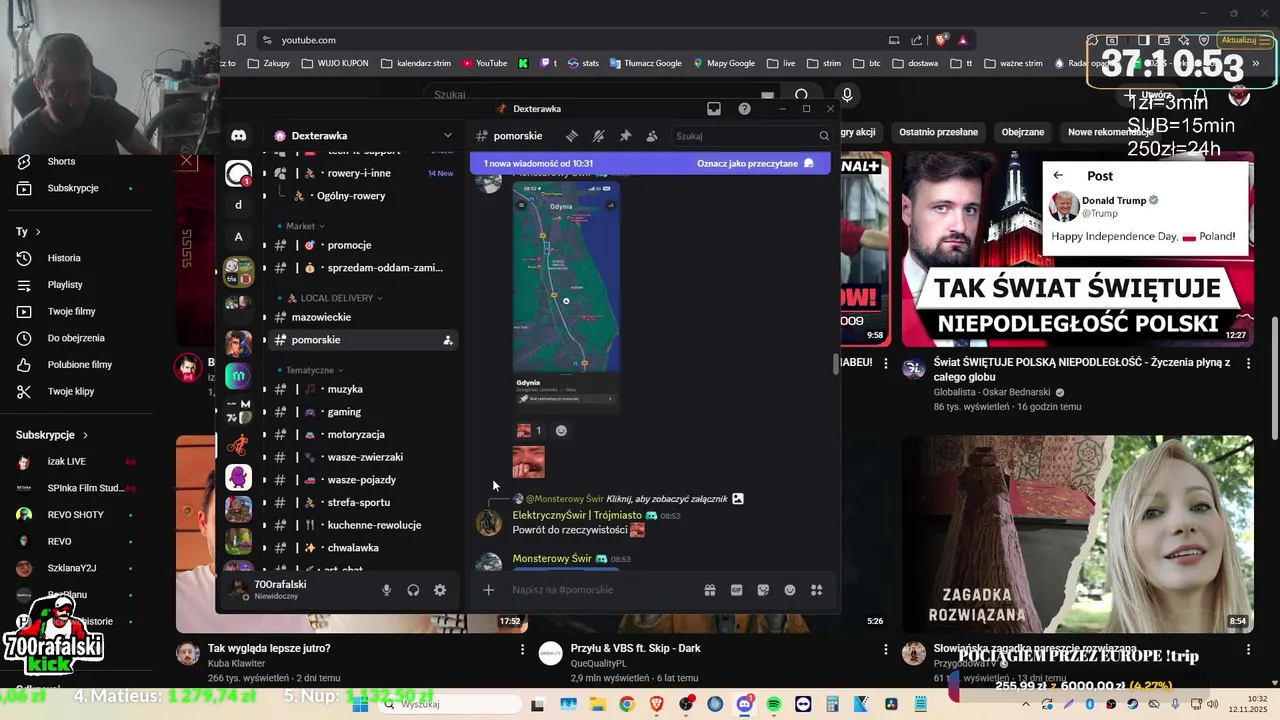Open server with the red notification badge
Screen dimensions: 1280x720
click(x=238, y=174)
